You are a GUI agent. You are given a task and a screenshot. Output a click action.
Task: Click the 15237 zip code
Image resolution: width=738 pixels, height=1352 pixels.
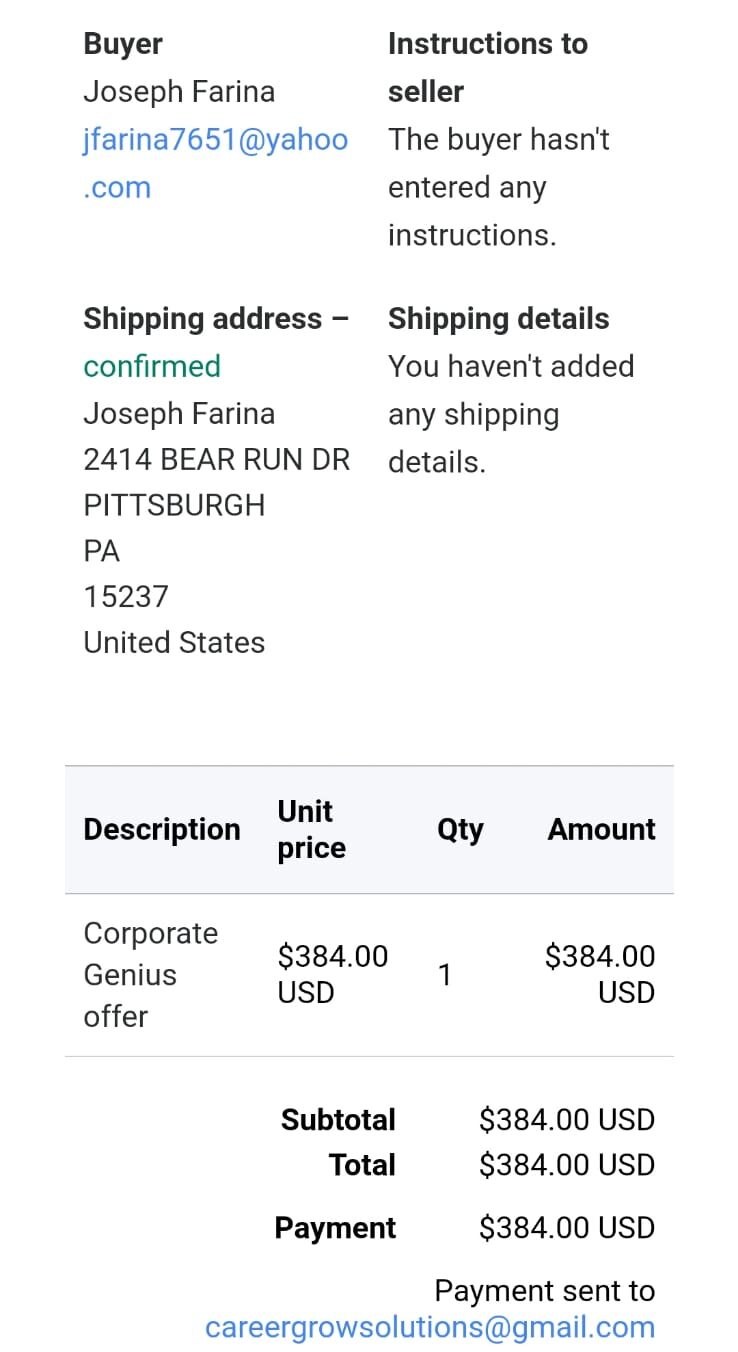126,597
